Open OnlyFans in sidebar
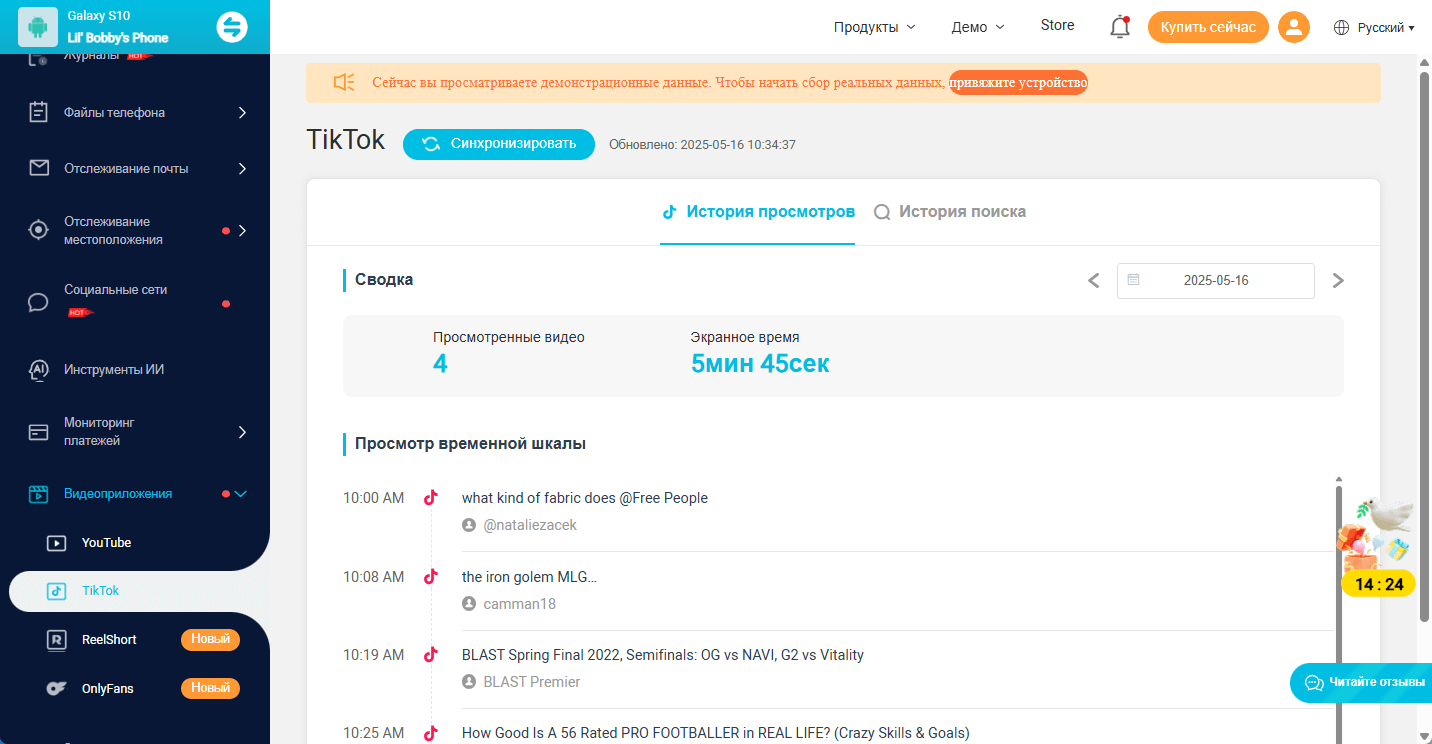This screenshot has width=1432, height=744. coord(107,689)
